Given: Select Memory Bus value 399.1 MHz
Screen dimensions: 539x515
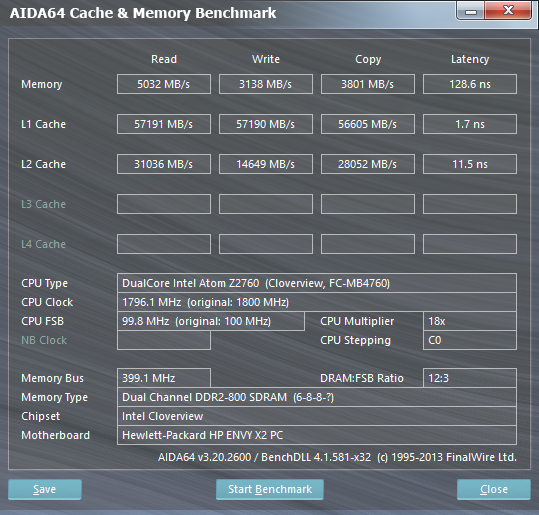Looking at the screenshot, I should click(164, 378).
